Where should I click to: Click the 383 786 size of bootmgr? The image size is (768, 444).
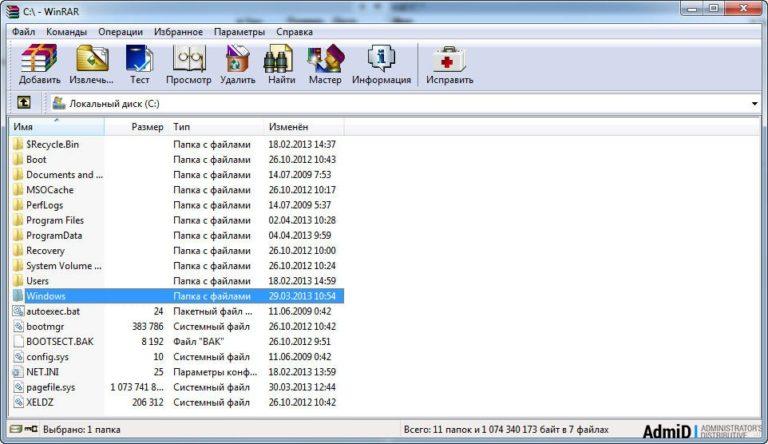[147, 326]
